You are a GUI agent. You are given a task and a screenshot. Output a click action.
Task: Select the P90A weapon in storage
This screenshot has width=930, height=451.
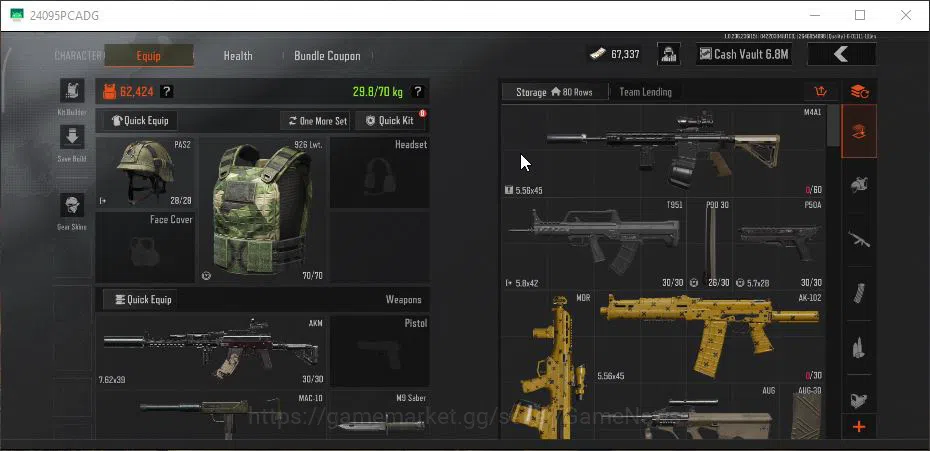[779, 243]
